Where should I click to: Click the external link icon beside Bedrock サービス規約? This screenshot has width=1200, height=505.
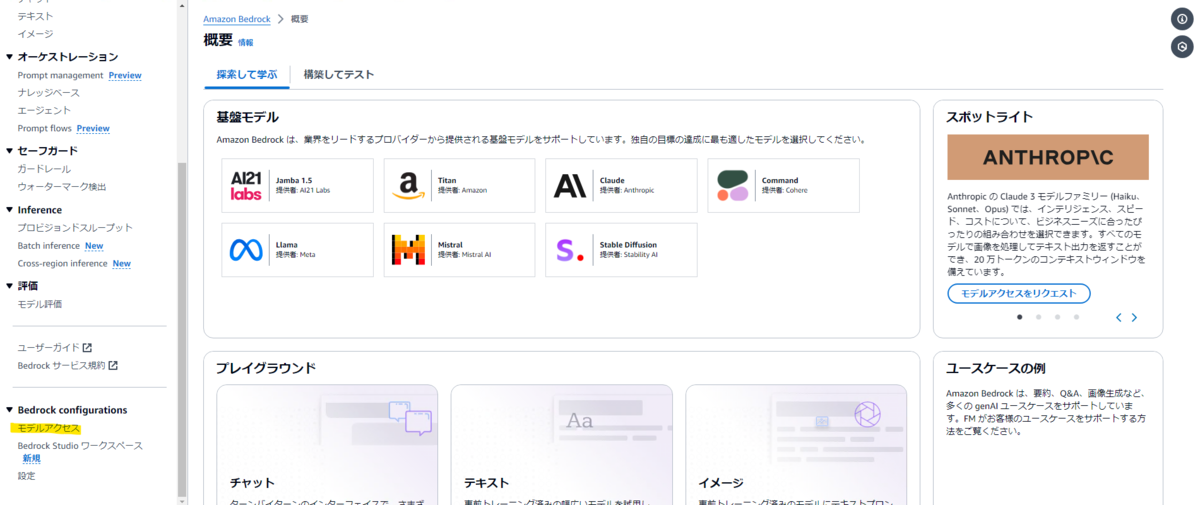113,365
